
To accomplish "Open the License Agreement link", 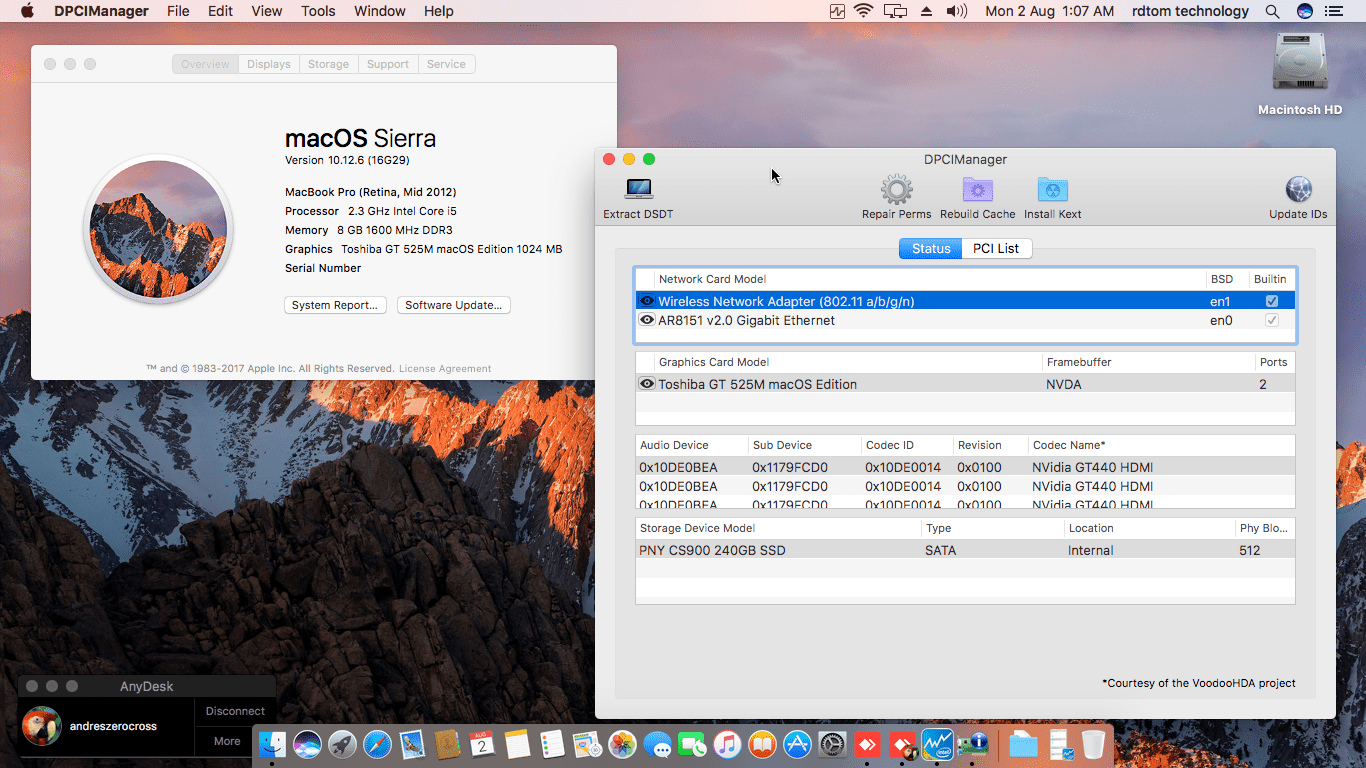I will (x=445, y=369).
